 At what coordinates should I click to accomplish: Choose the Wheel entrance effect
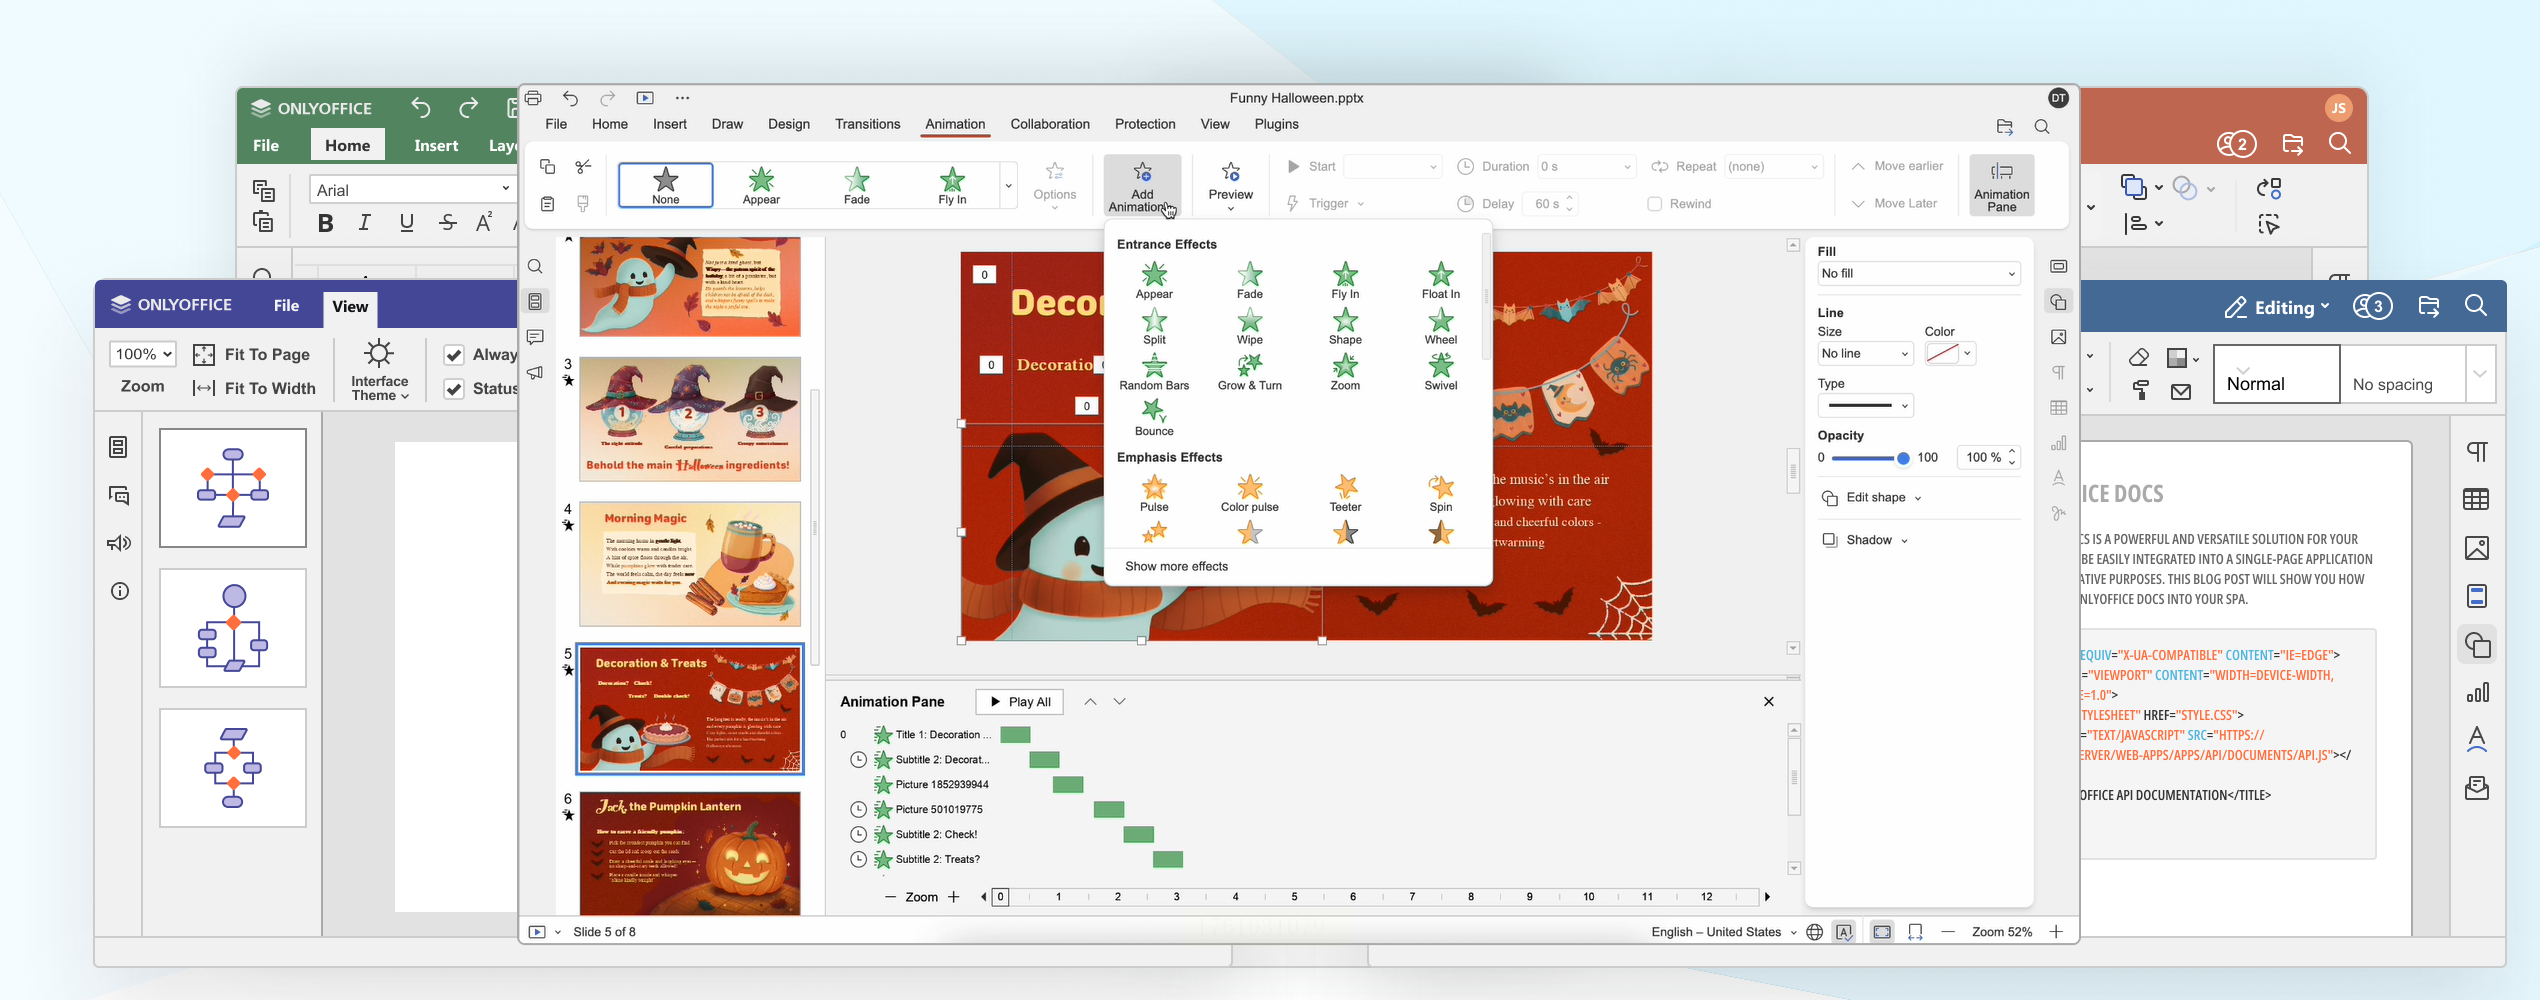(1440, 326)
